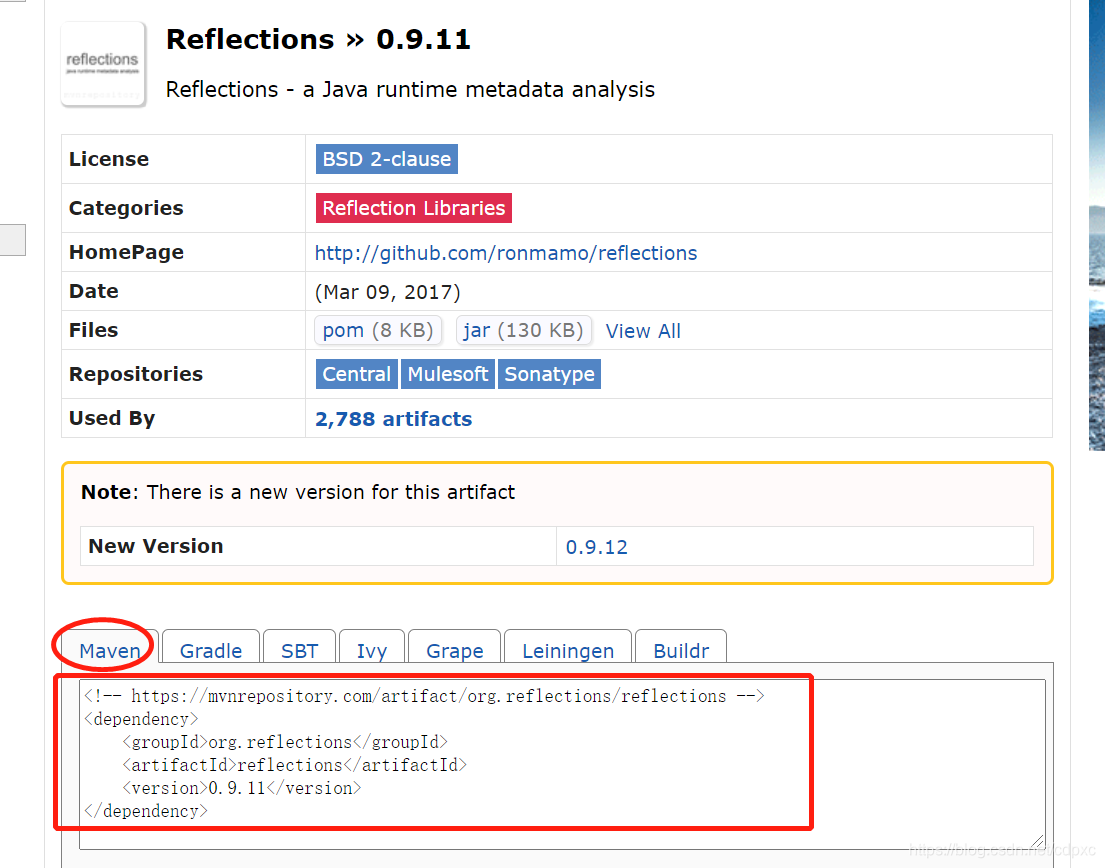Switch to the SBT tab
Image resolution: width=1105 pixels, height=868 pixels.
click(x=300, y=649)
